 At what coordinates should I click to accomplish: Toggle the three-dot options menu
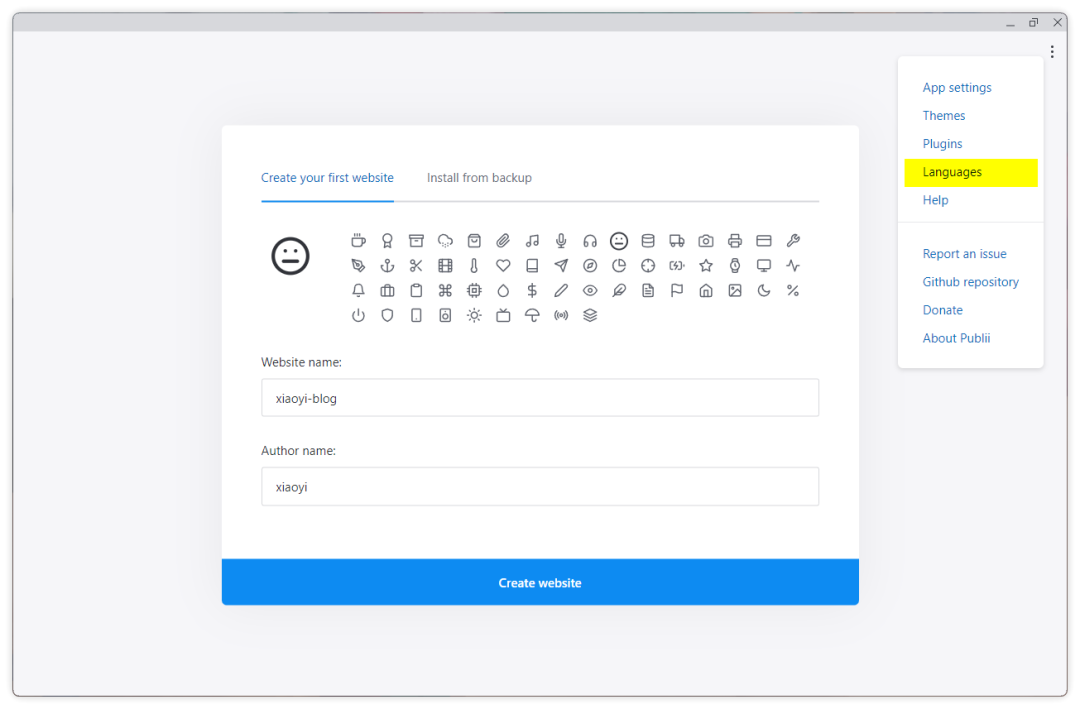coord(1052,52)
